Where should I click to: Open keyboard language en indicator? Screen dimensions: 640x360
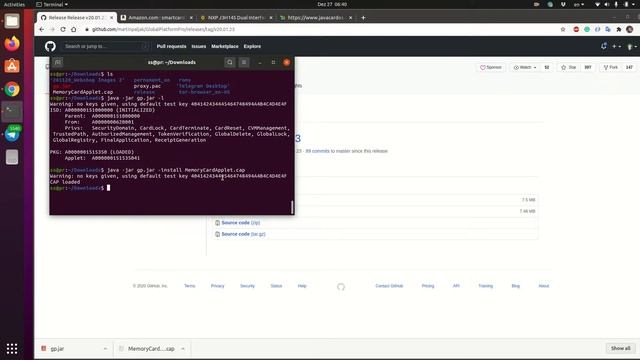(x=579, y=4)
